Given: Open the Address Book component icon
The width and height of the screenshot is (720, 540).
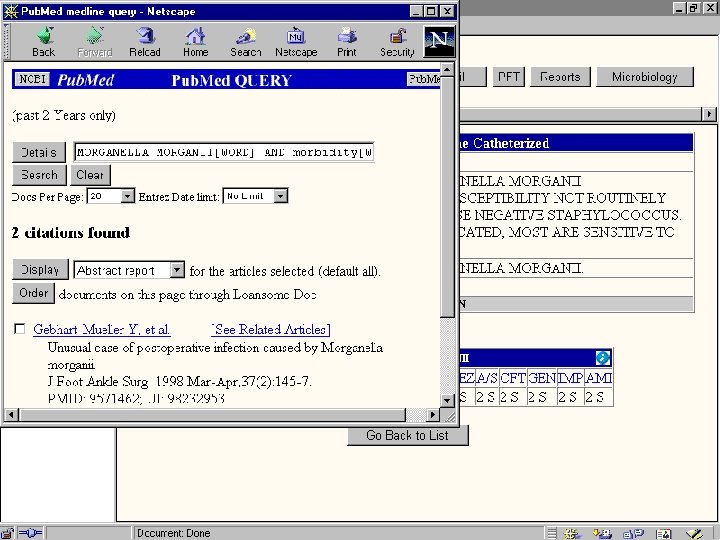Looking at the screenshot, I should [664, 534].
